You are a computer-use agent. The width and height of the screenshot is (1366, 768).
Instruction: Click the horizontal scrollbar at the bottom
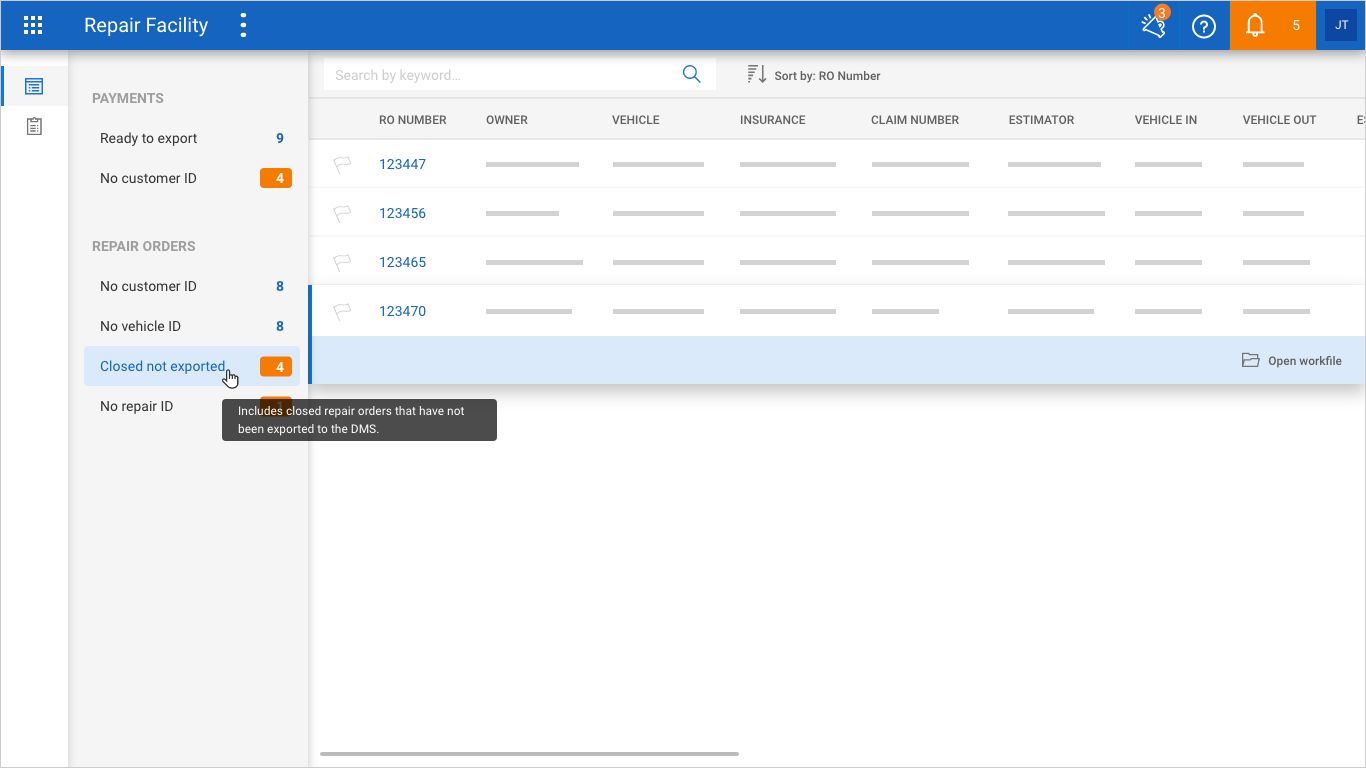(x=529, y=753)
